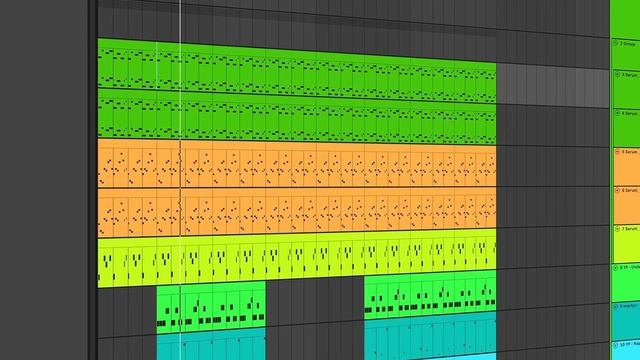Select the 2 Group track name
Screen dimensions: 640x360
(628, 43)
